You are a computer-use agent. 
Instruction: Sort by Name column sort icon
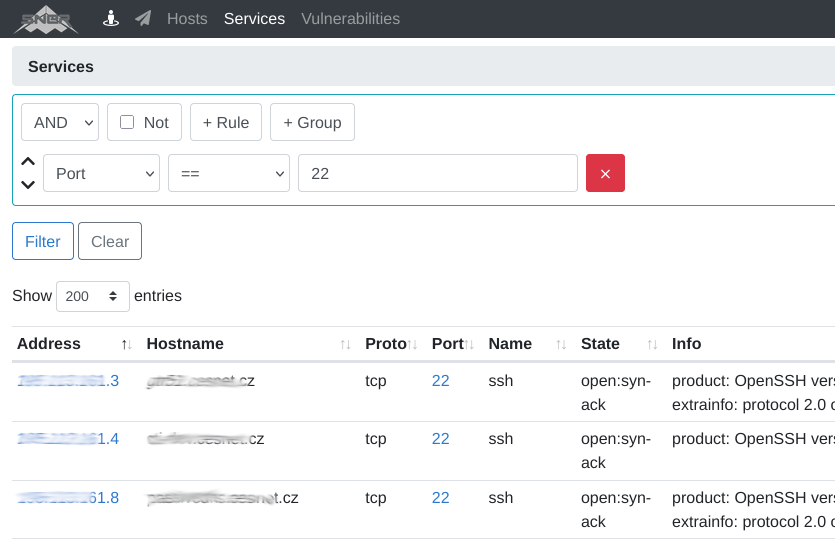[x=561, y=344]
